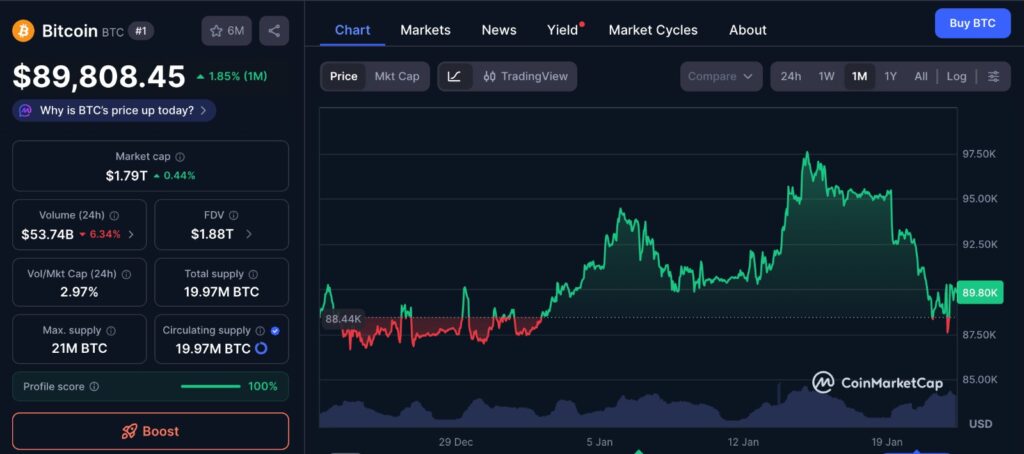Open the Yield tab
Image resolution: width=1024 pixels, height=454 pixels.
click(563, 30)
